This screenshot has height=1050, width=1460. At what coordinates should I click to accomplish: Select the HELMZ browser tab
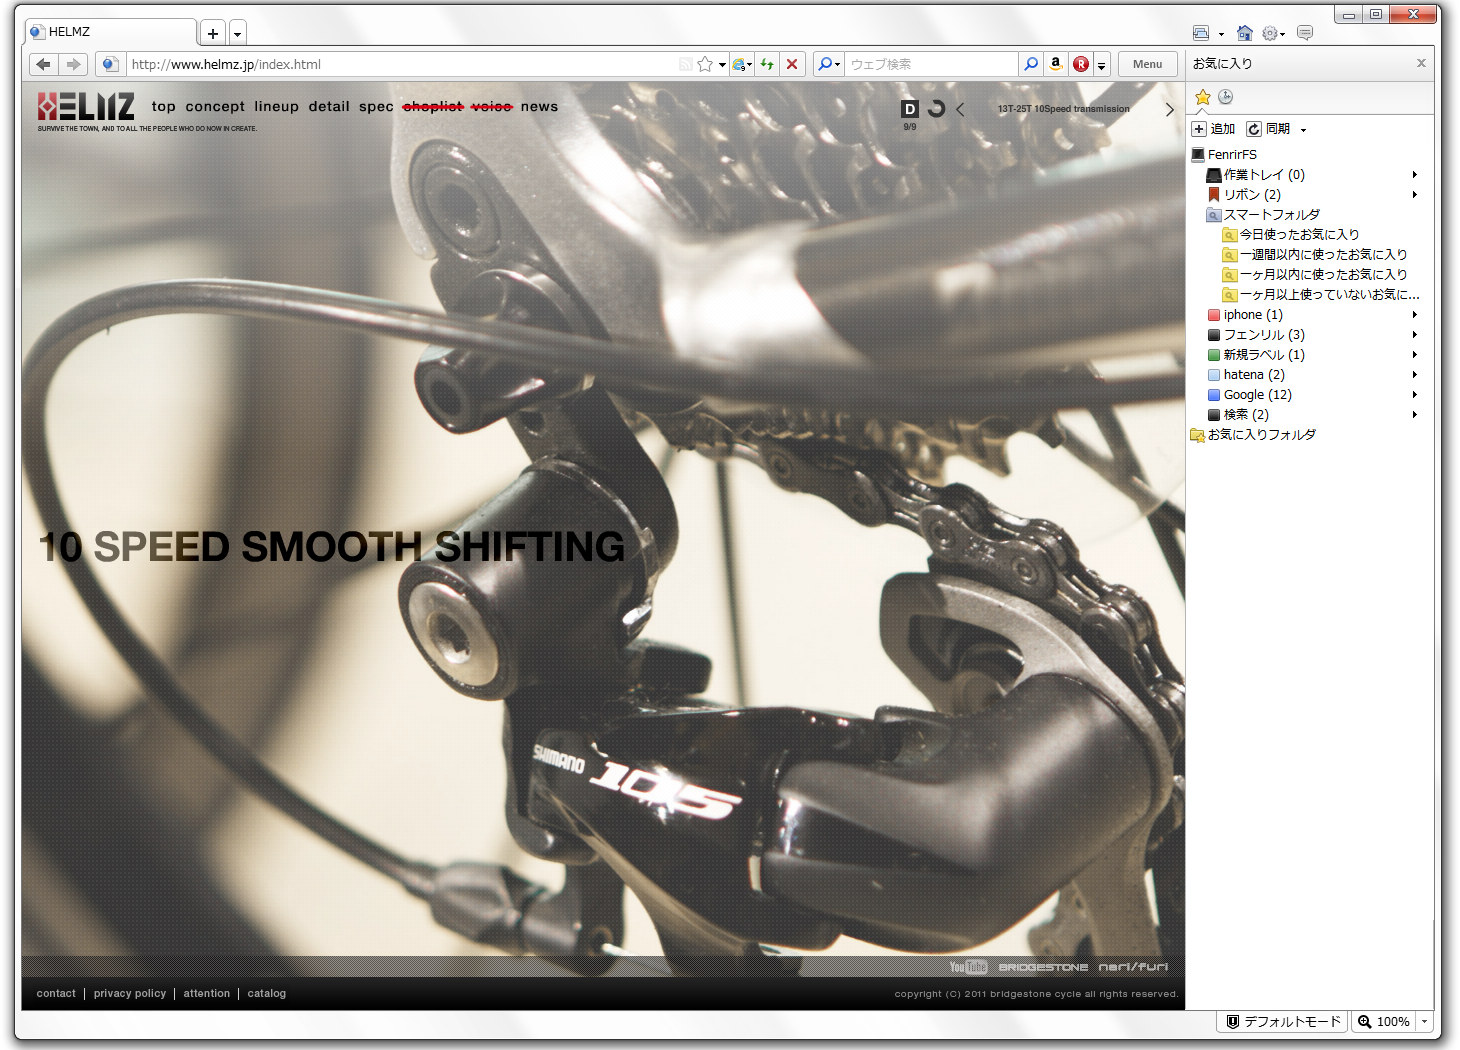110,32
